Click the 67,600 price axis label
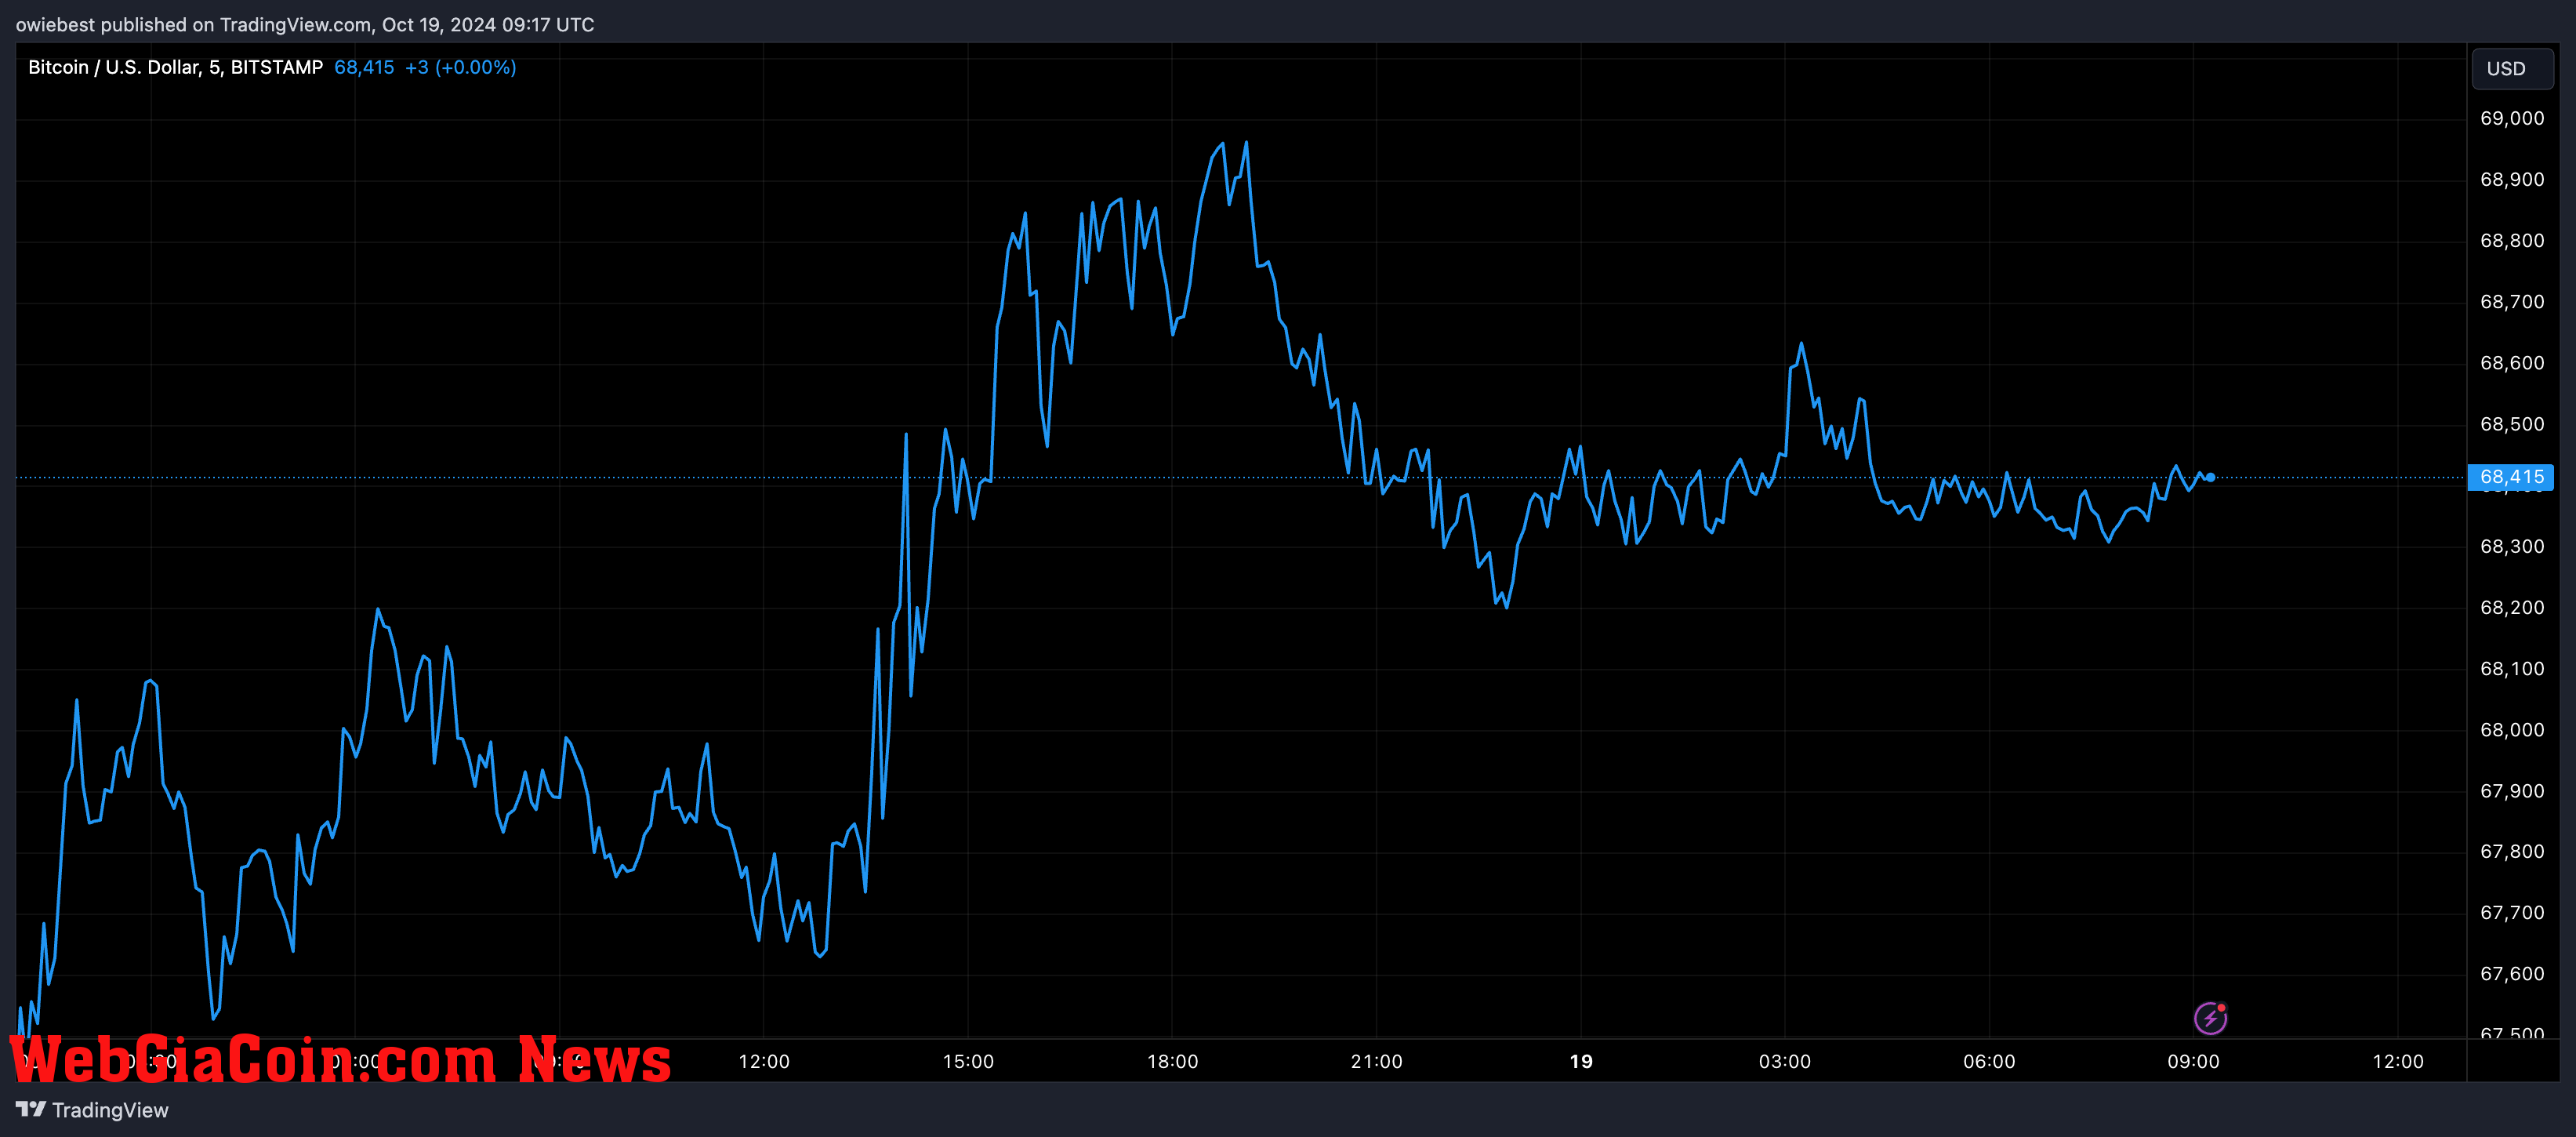The width and height of the screenshot is (2576, 1137). tap(2512, 973)
